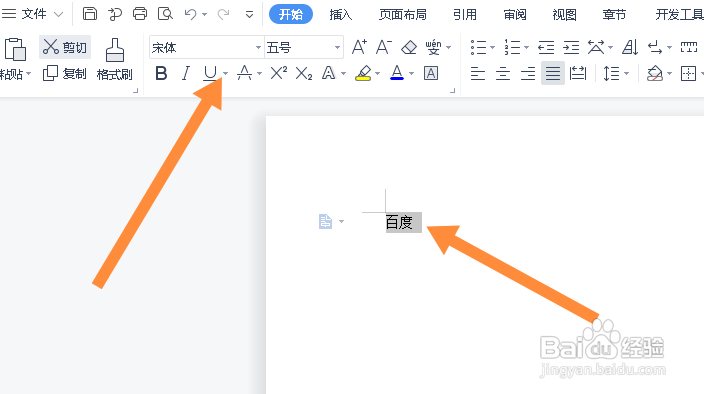Switch to the 开始 (Home) tab
Image resolution: width=704 pixels, height=394 pixels.
[x=291, y=14]
